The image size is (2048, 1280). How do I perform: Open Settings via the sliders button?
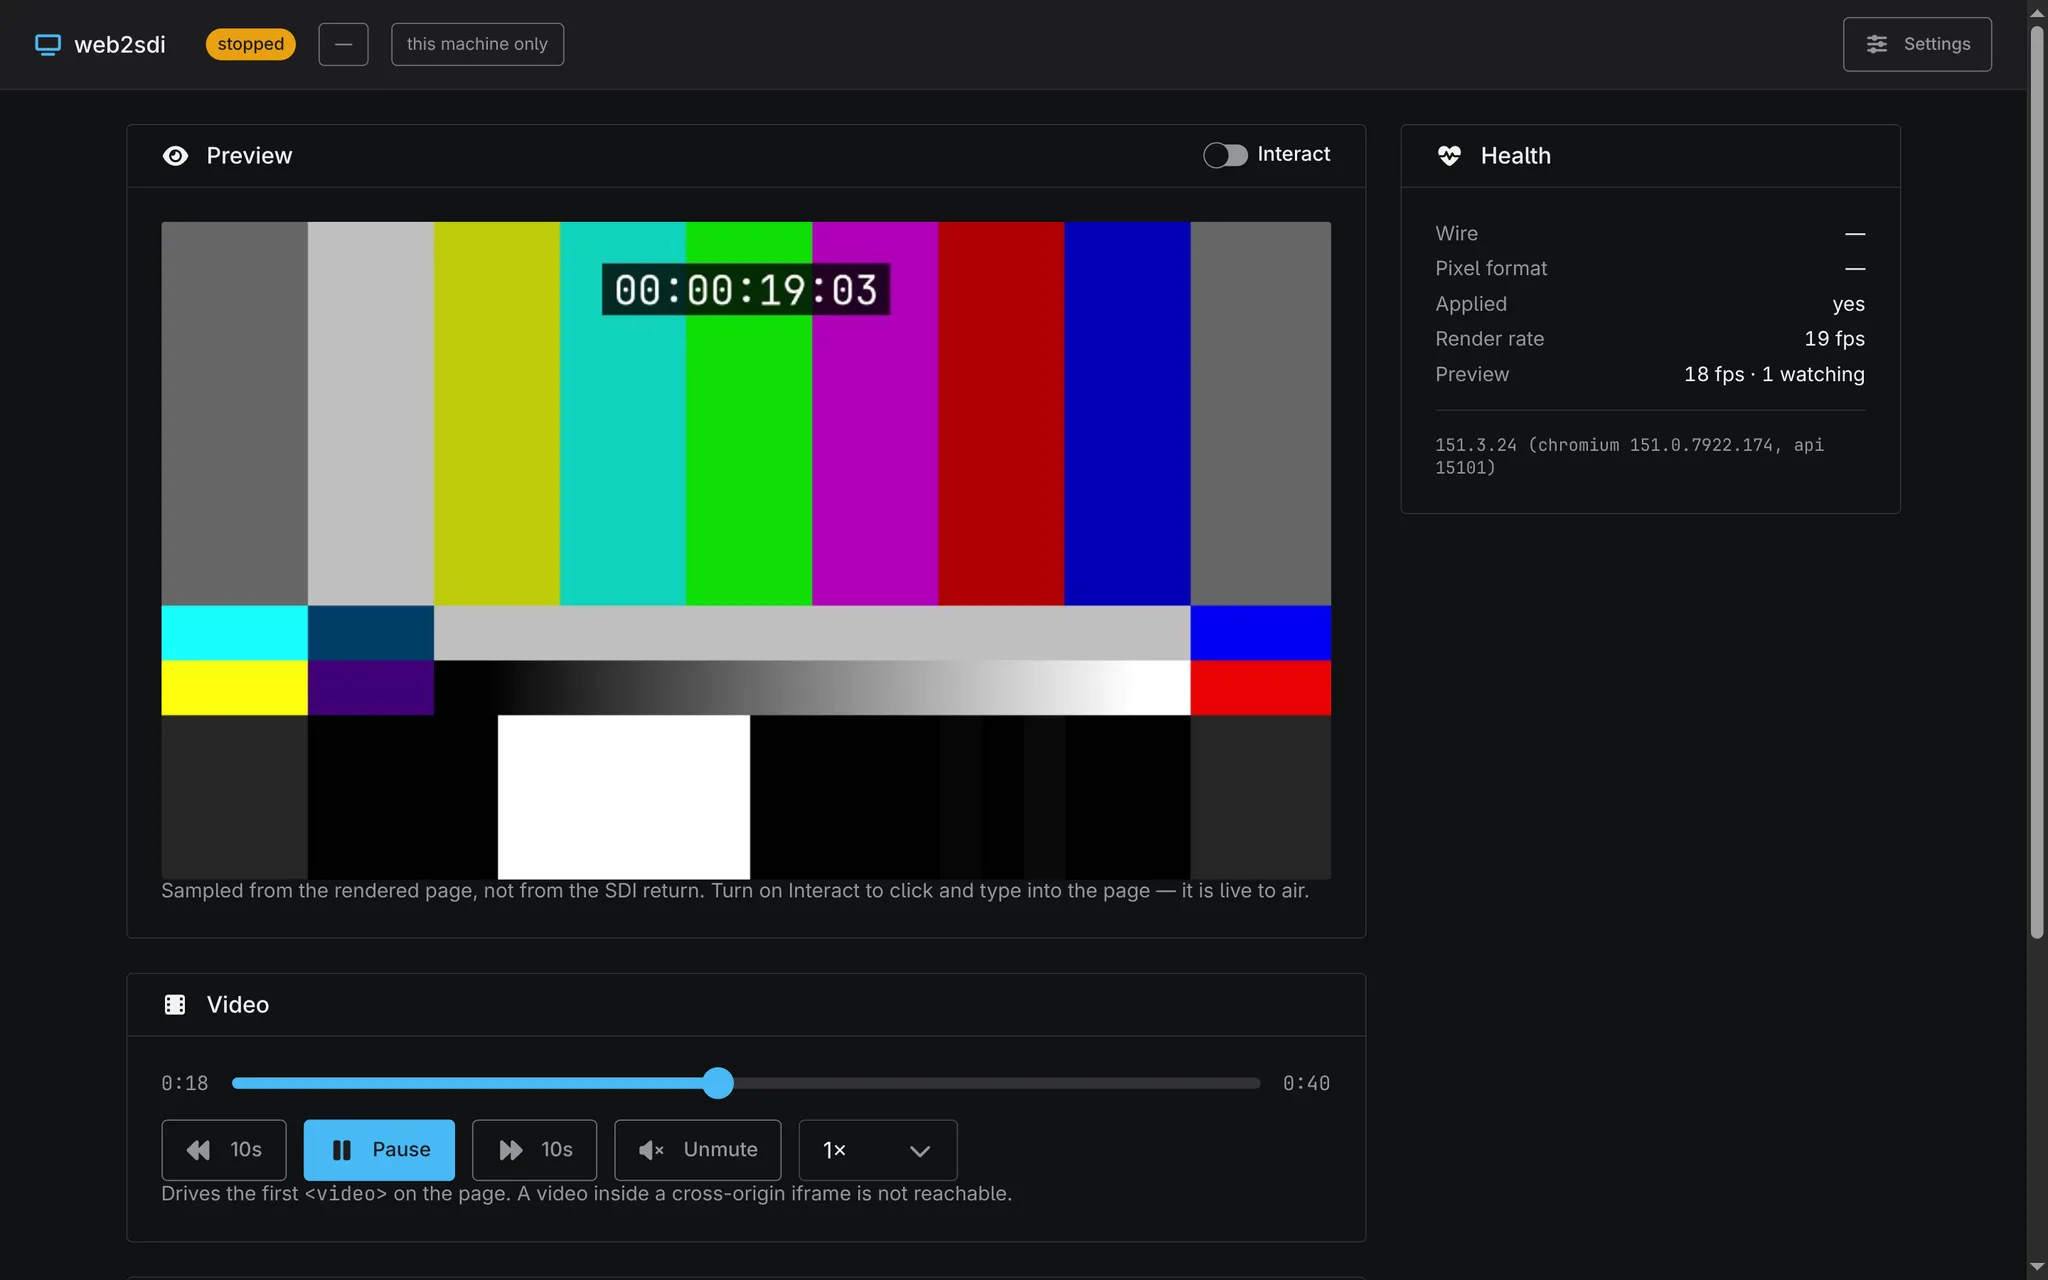(1917, 44)
